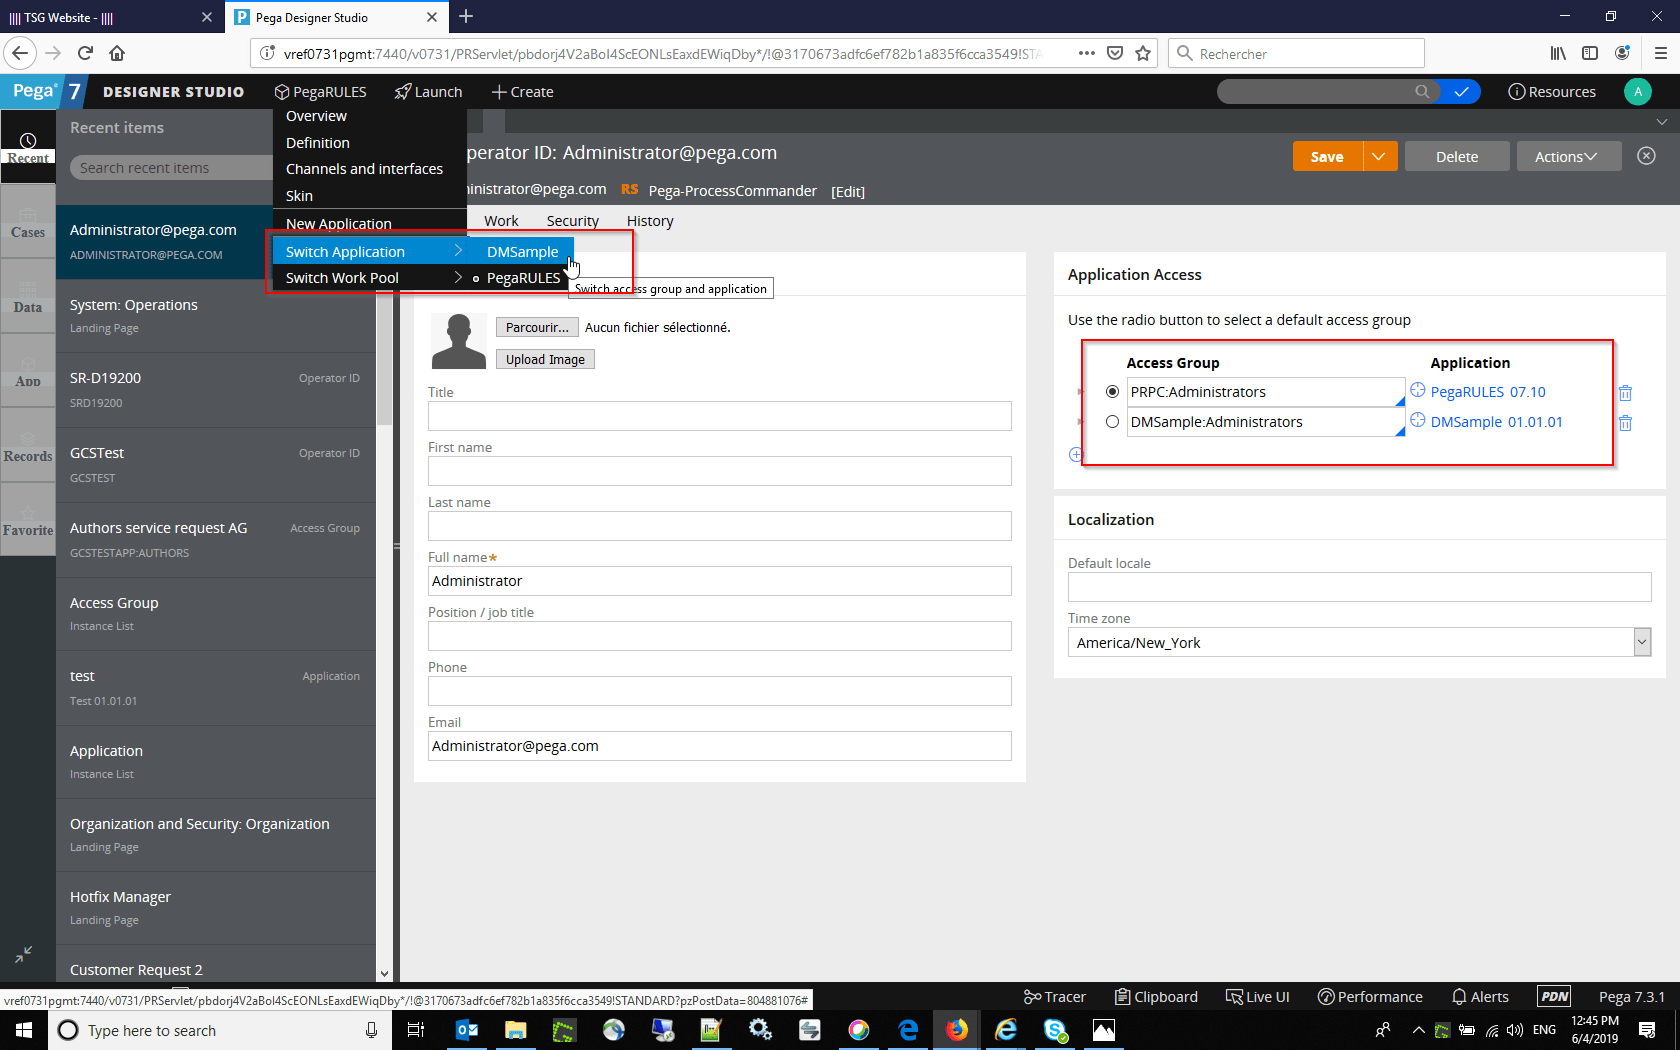Open the search options check dropdown
The height and width of the screenshot is (1050, 1680).
[x=1461, y=92]
